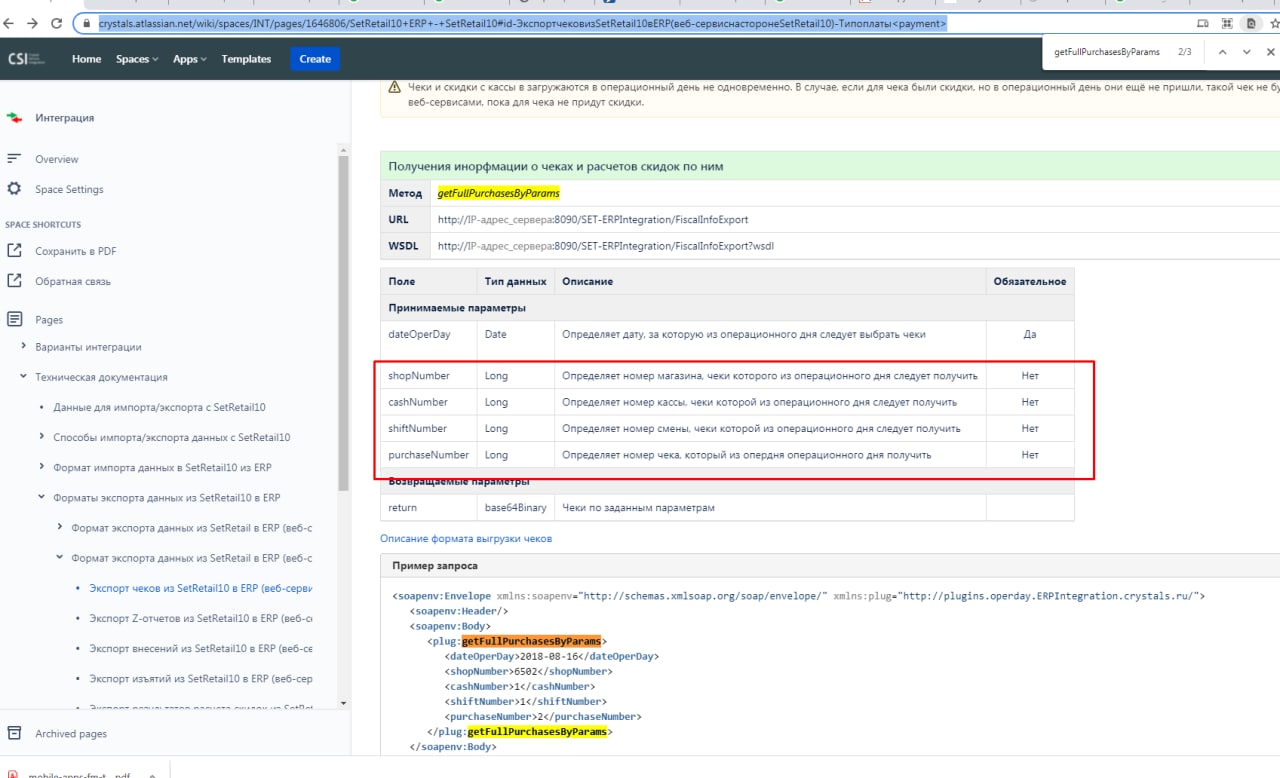Screen dimensions: 1280x778
Task: Jump to previous find match
Action: pyautogui.click(x=1222, y=52)
